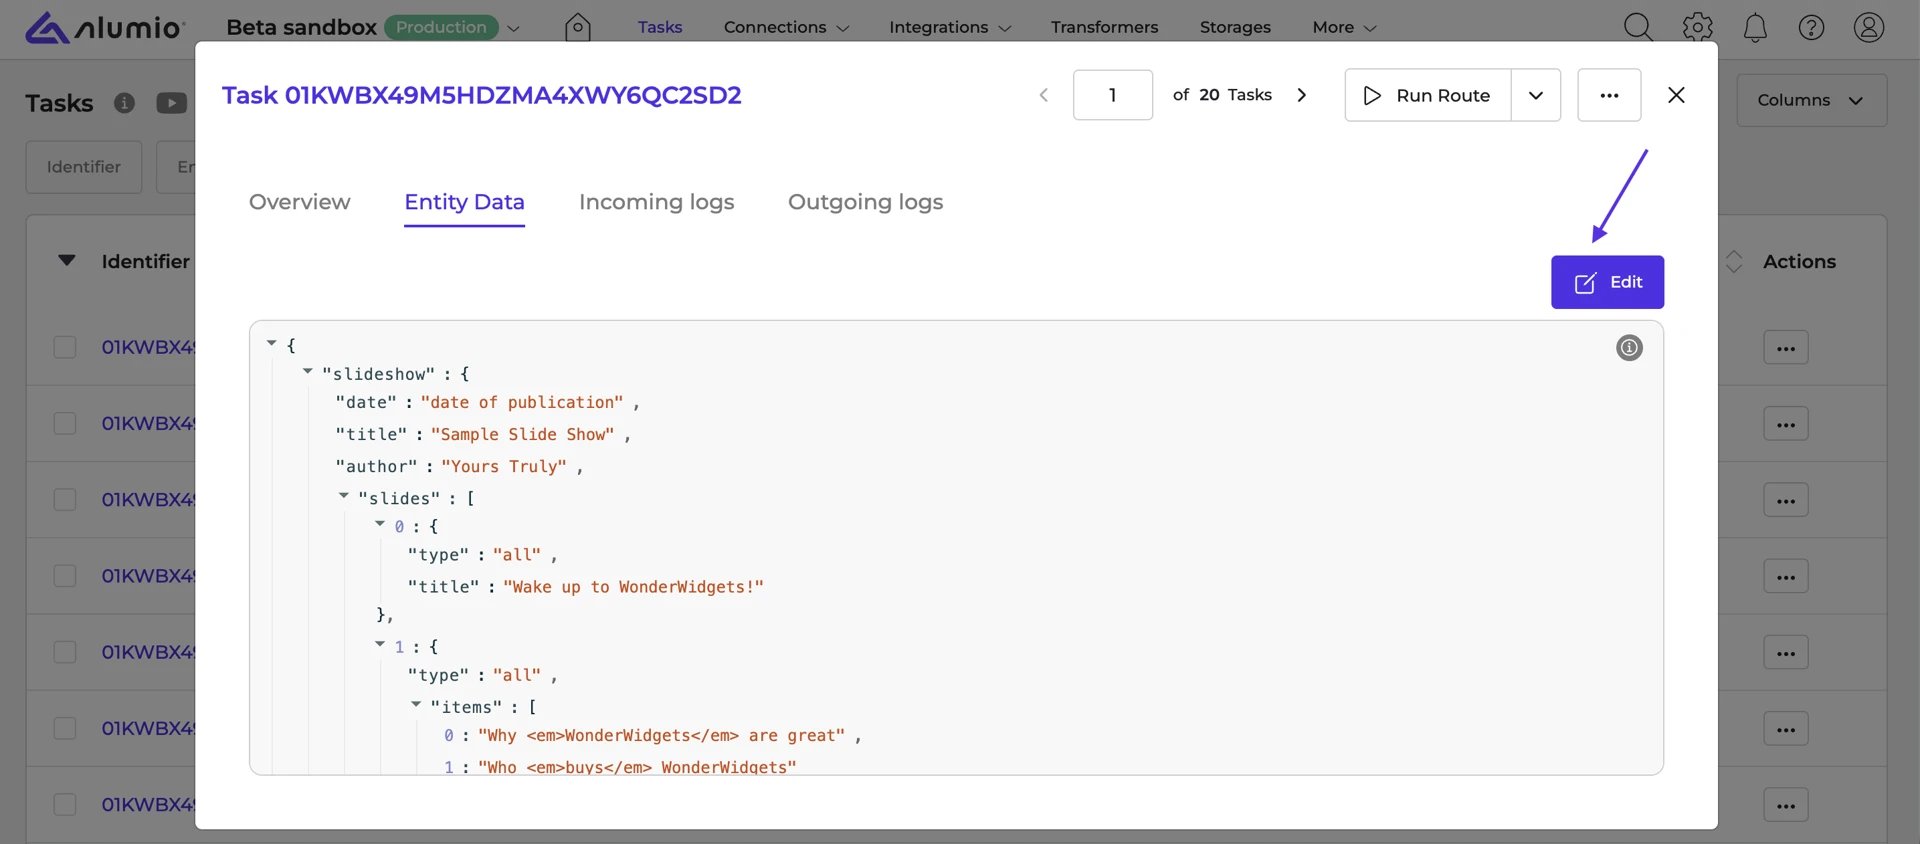Collapse the "slides" array node
Image resolution: width=1920 pixels, height=844 pixels.
[x=343, y=495]
